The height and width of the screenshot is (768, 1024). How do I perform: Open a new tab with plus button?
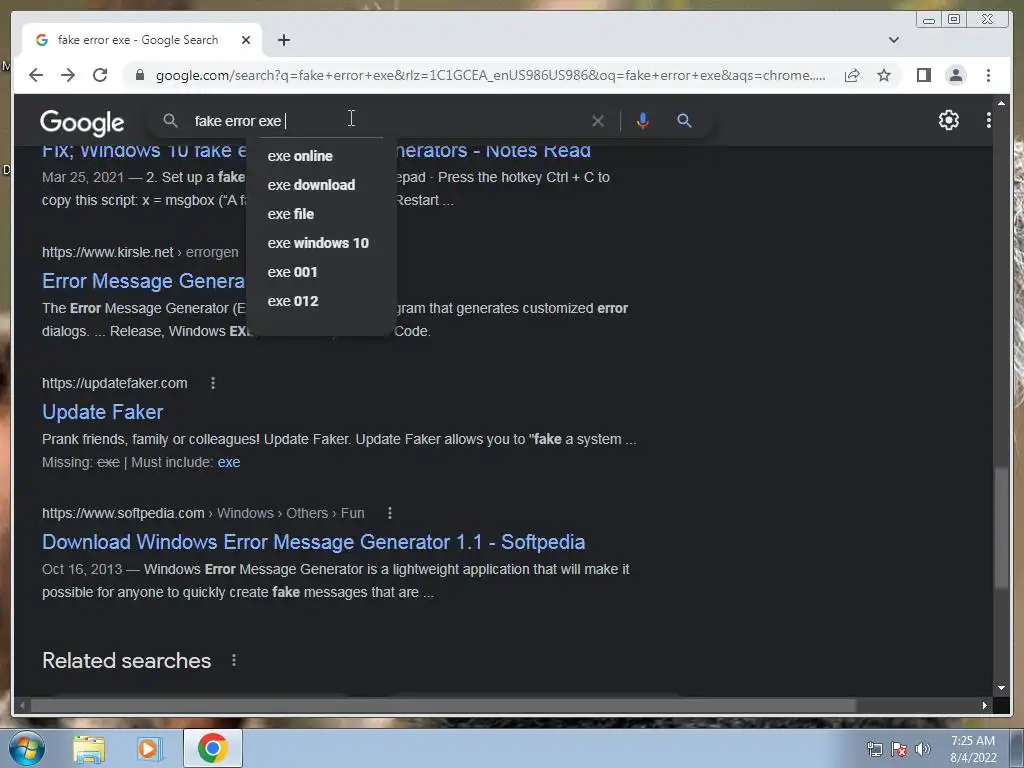pyautogui.click(x=283, y=40)
